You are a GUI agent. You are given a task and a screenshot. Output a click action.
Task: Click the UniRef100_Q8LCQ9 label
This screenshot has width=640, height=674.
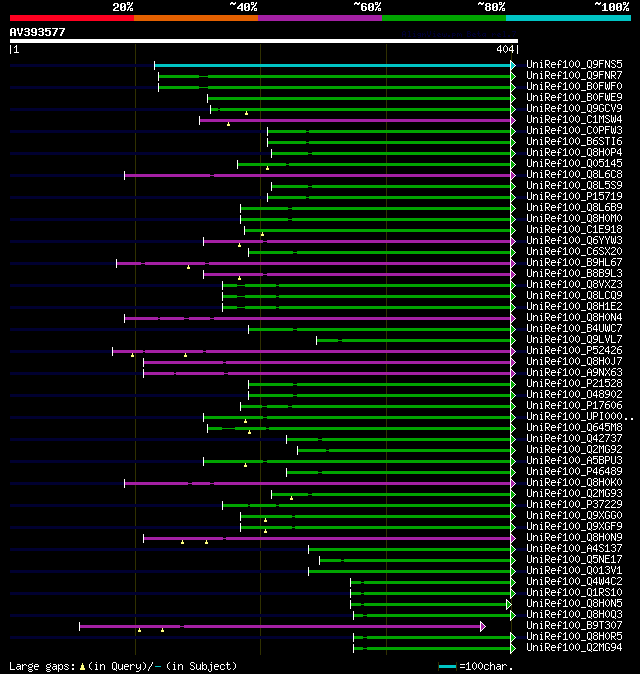[x=574, y=296]
